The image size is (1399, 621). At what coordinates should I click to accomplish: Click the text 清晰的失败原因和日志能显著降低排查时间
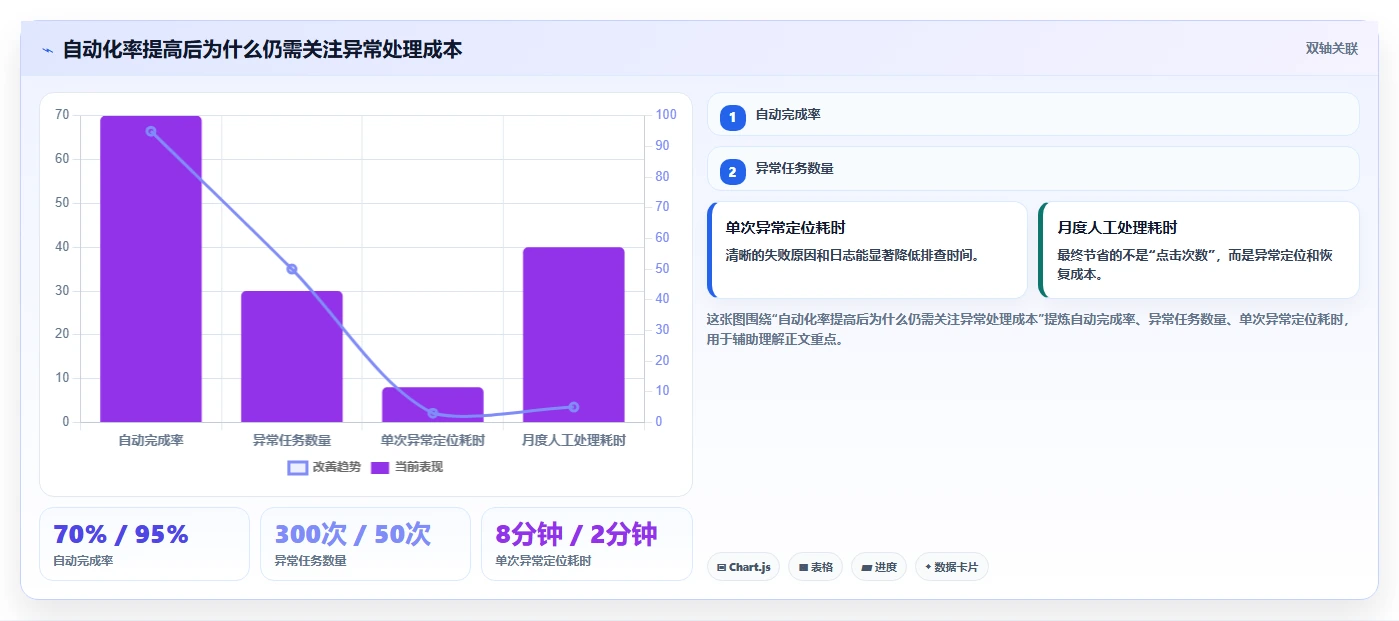(x=854, y=255)
